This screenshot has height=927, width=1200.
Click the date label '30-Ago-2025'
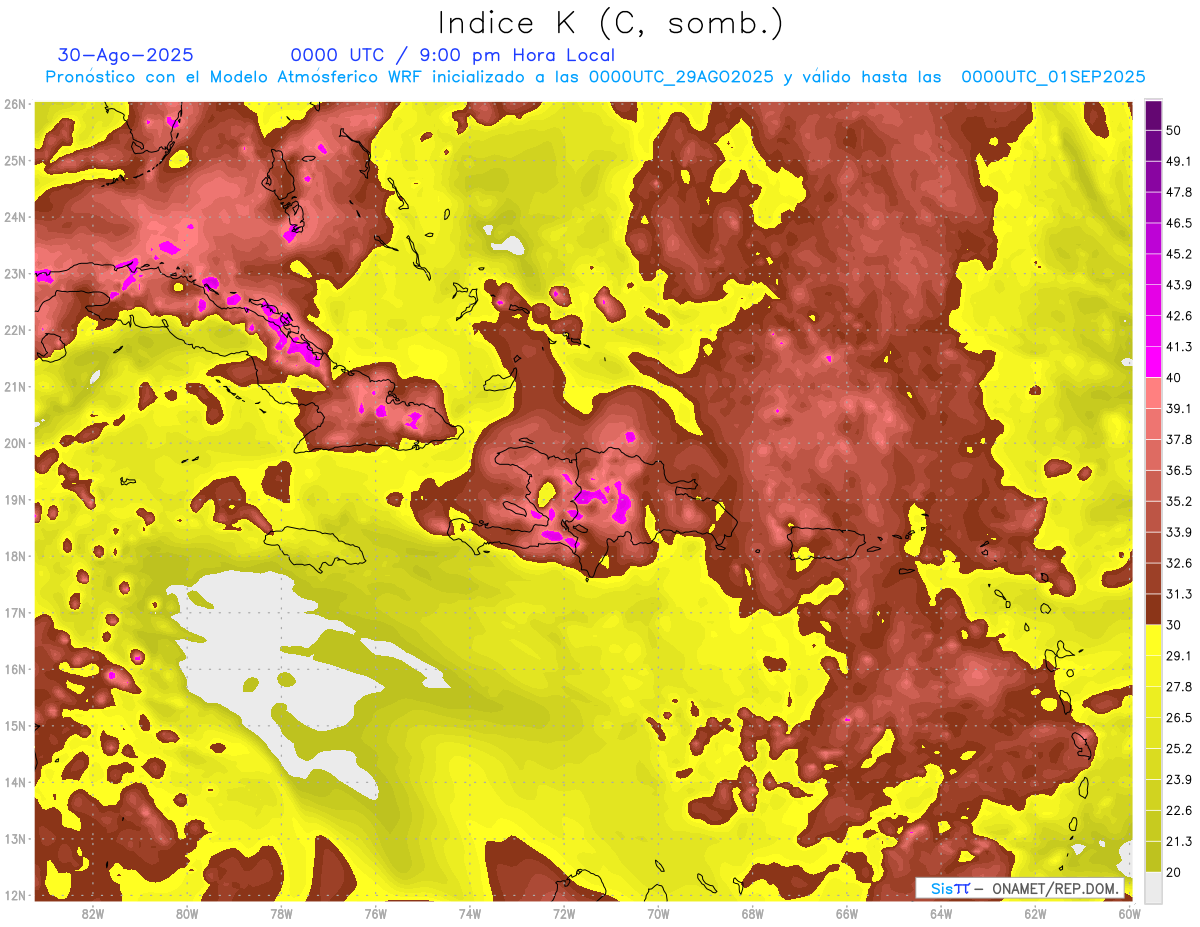126,55
